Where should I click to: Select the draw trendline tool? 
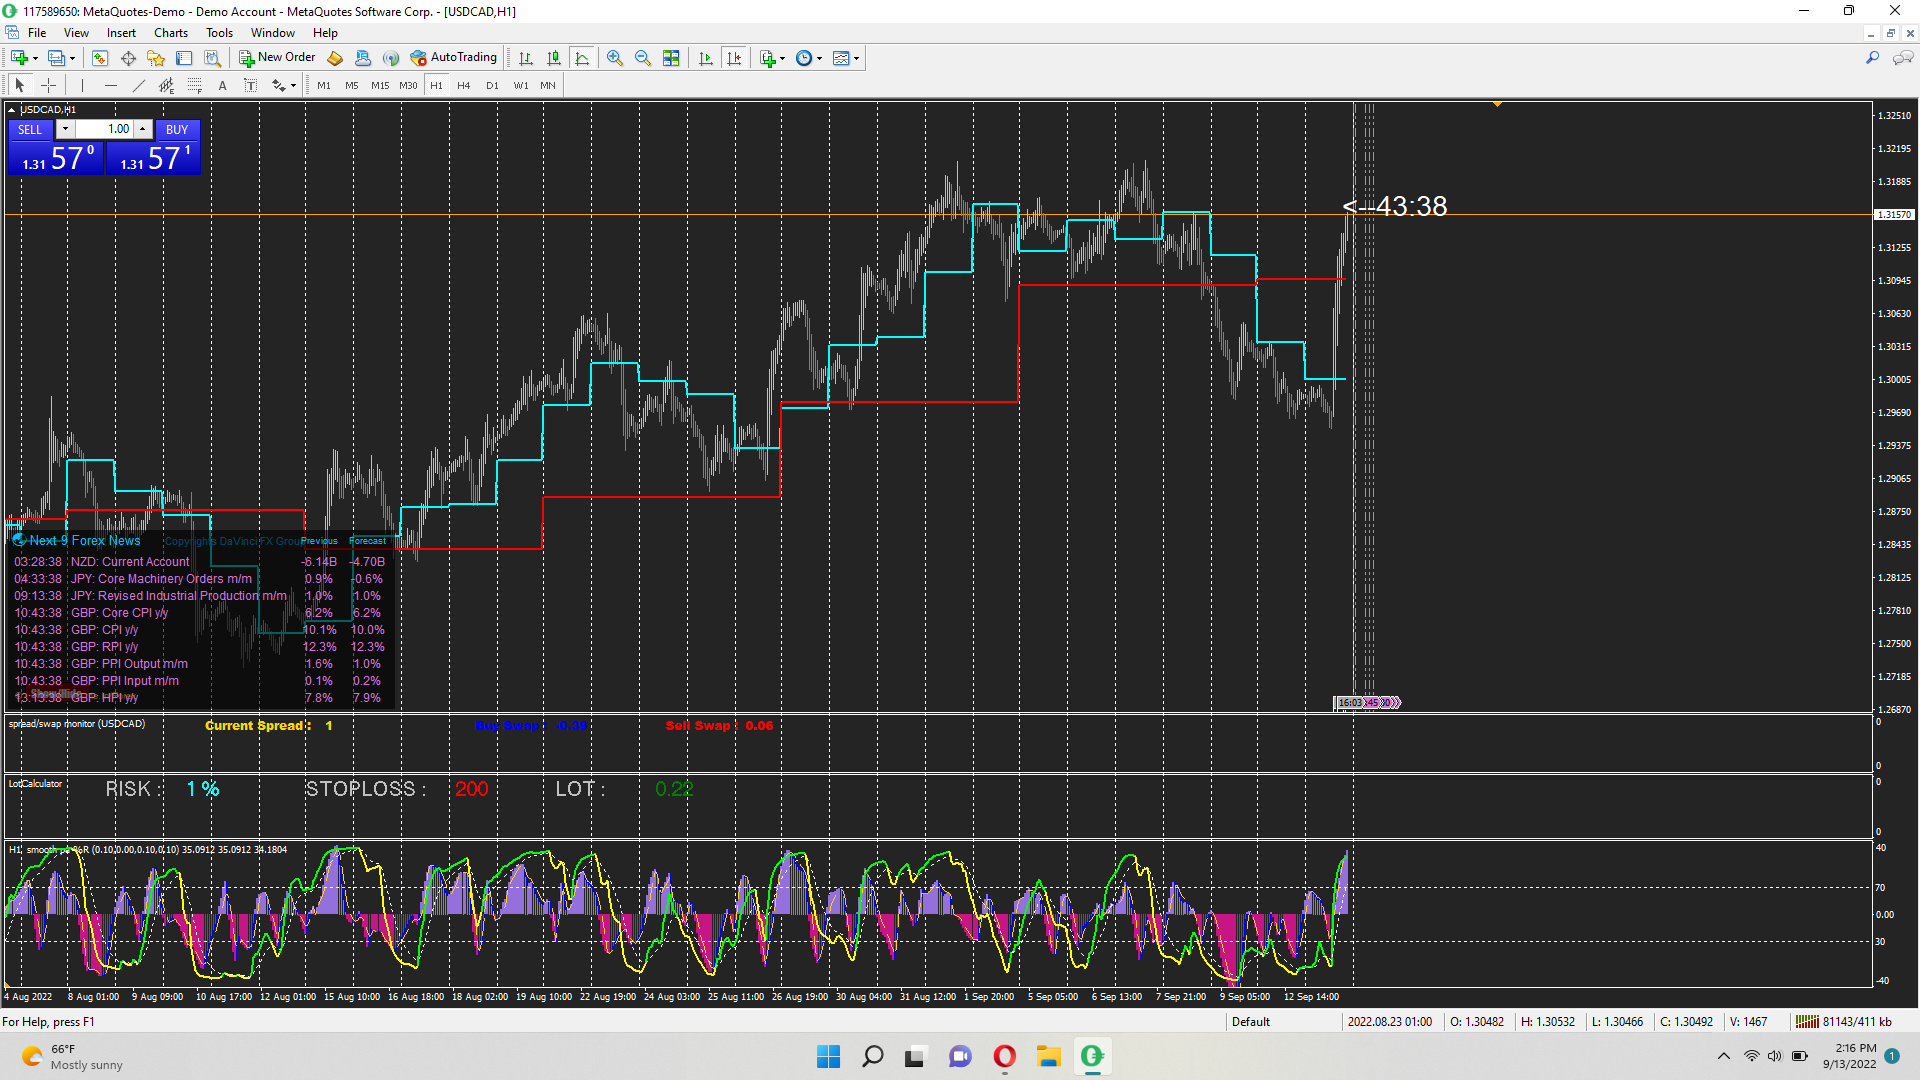(139, 85)
